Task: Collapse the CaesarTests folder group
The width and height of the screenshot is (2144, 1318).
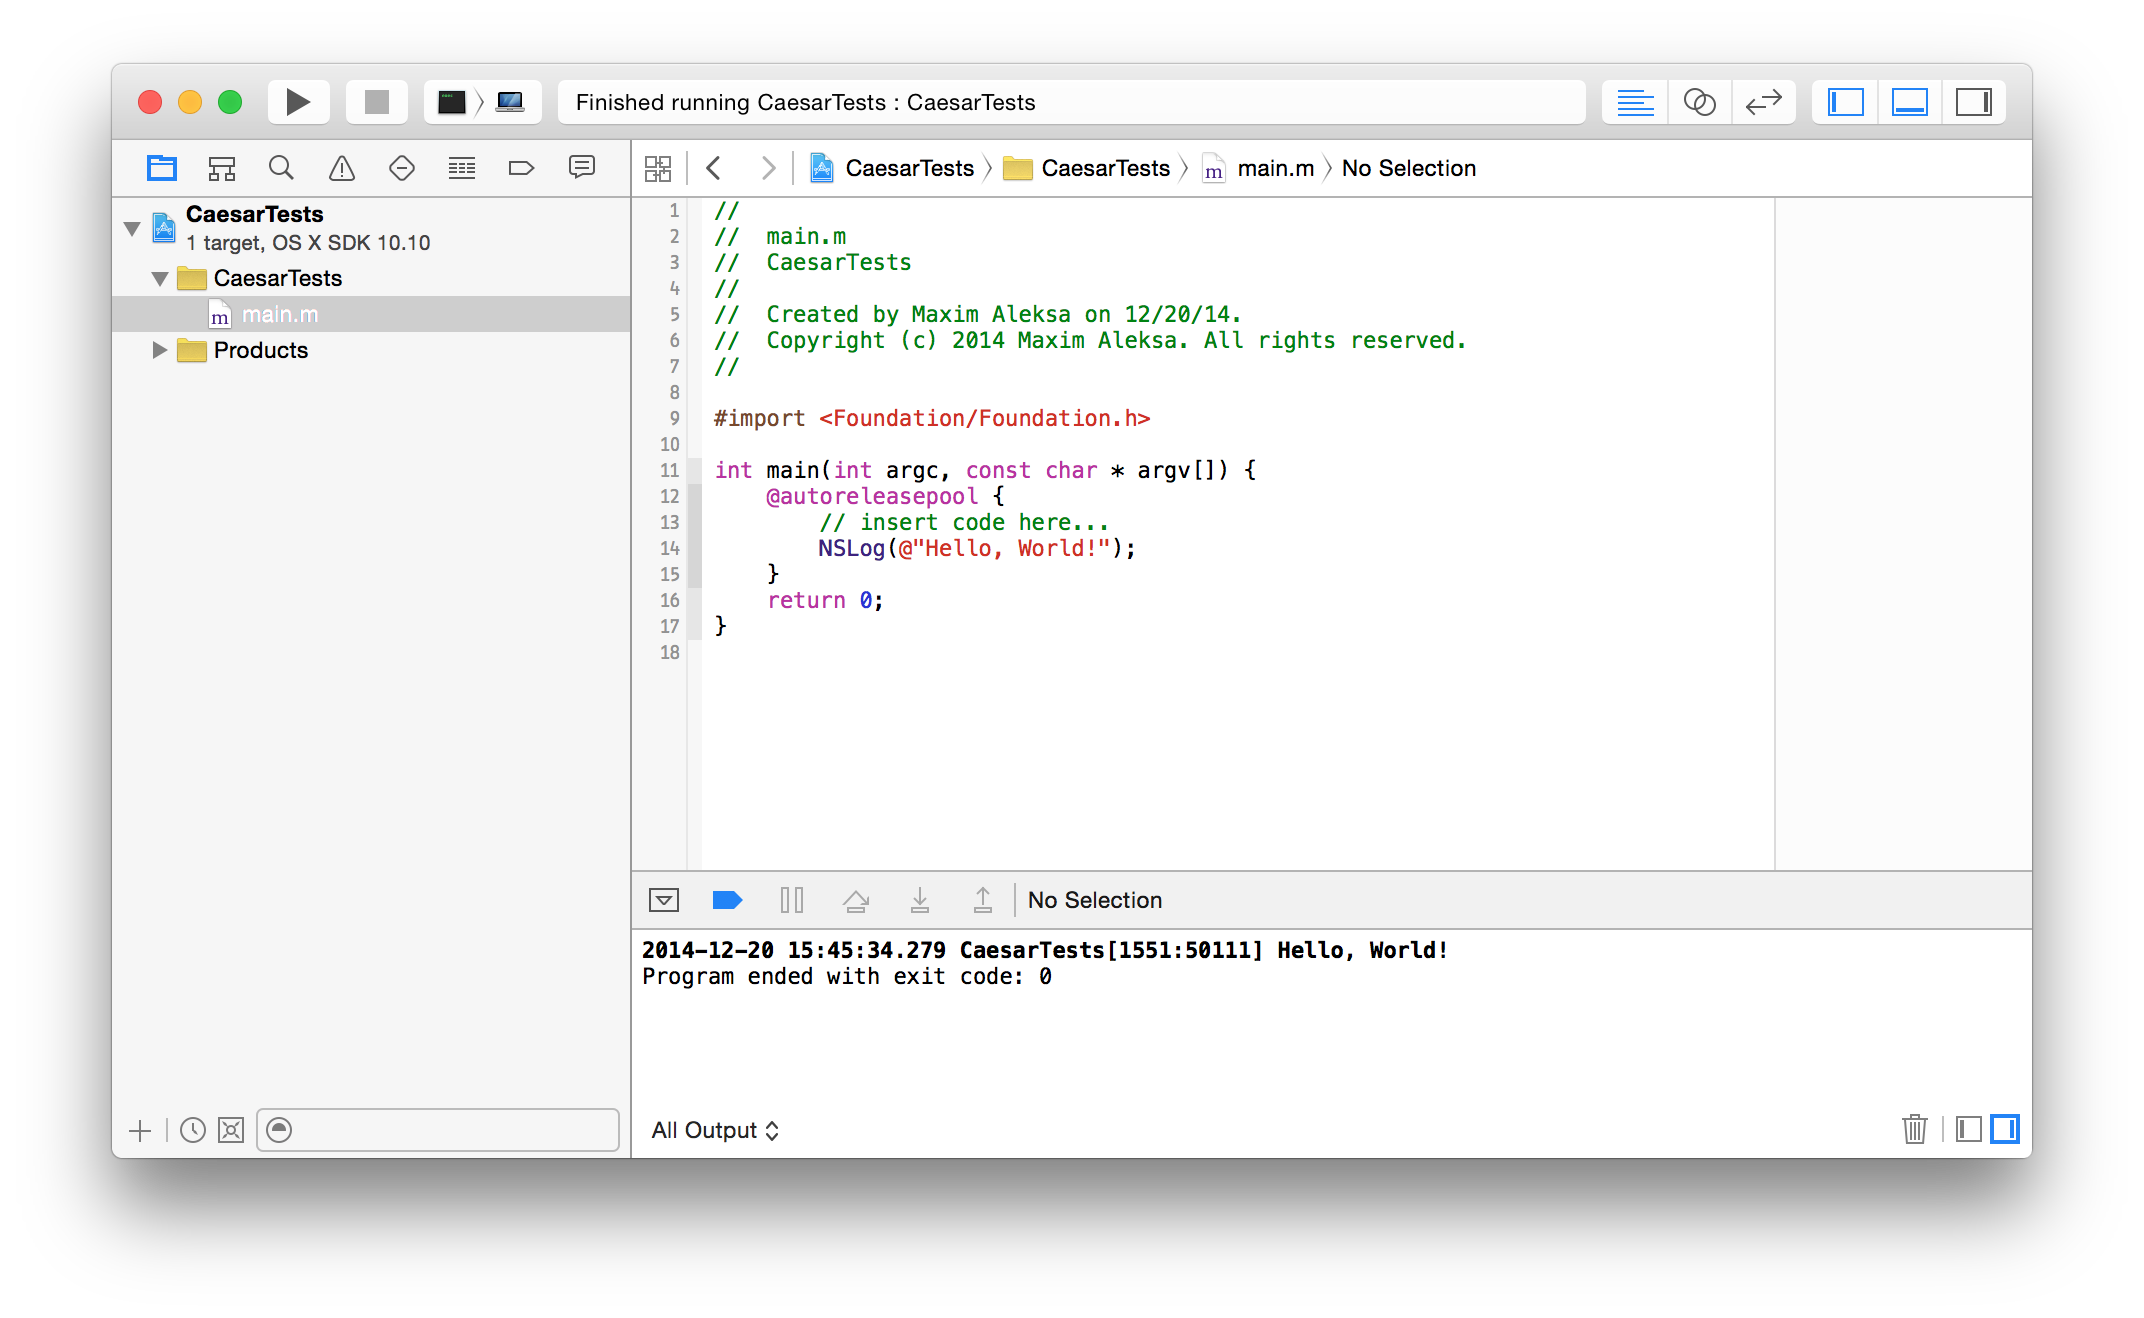Action: pyautogui.click(x=160, y=278)
